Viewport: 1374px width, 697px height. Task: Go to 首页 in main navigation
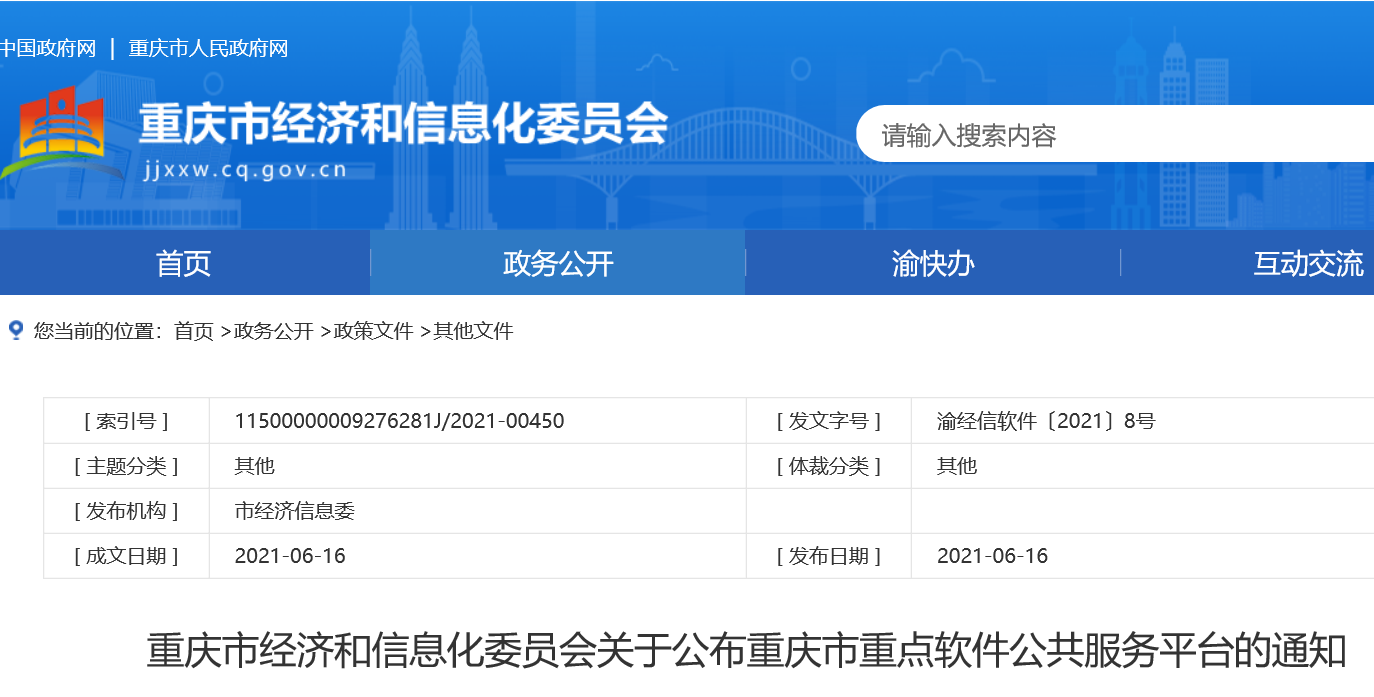(184, 264)
